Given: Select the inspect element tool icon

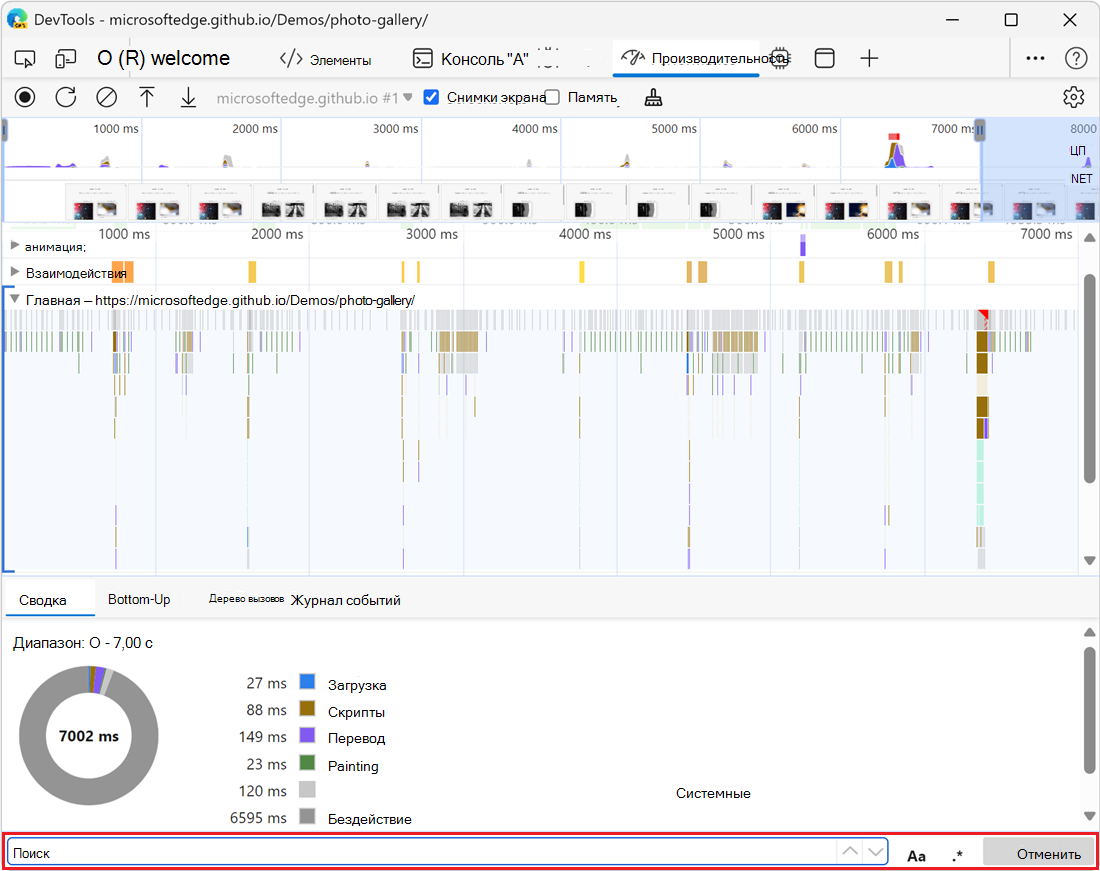Looking at the screenshot, I should click(25, 59).
